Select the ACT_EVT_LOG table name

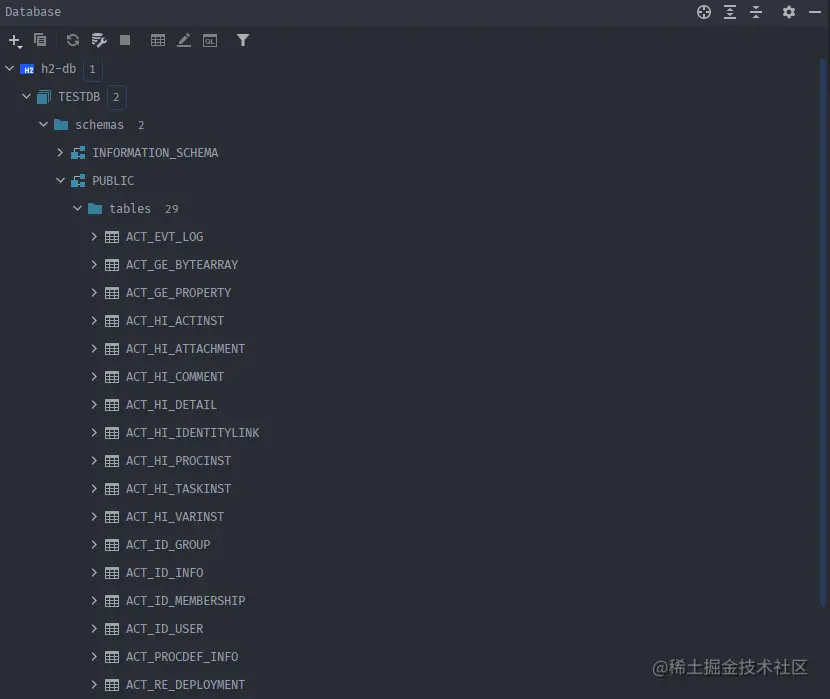coord(165,237)
